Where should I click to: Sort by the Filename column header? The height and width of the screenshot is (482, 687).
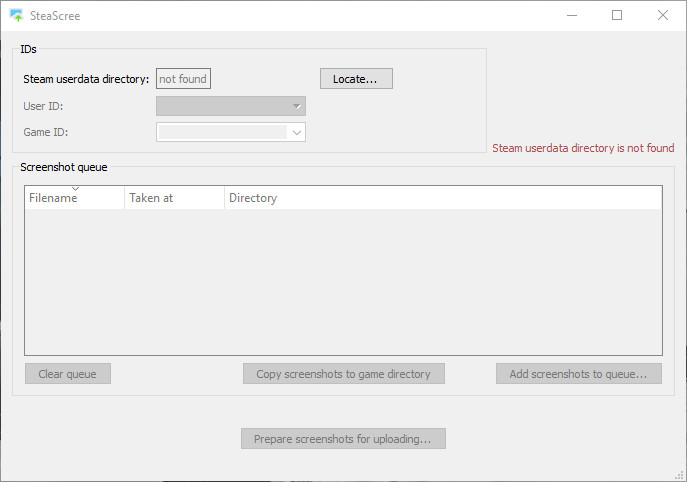[74, 198]
